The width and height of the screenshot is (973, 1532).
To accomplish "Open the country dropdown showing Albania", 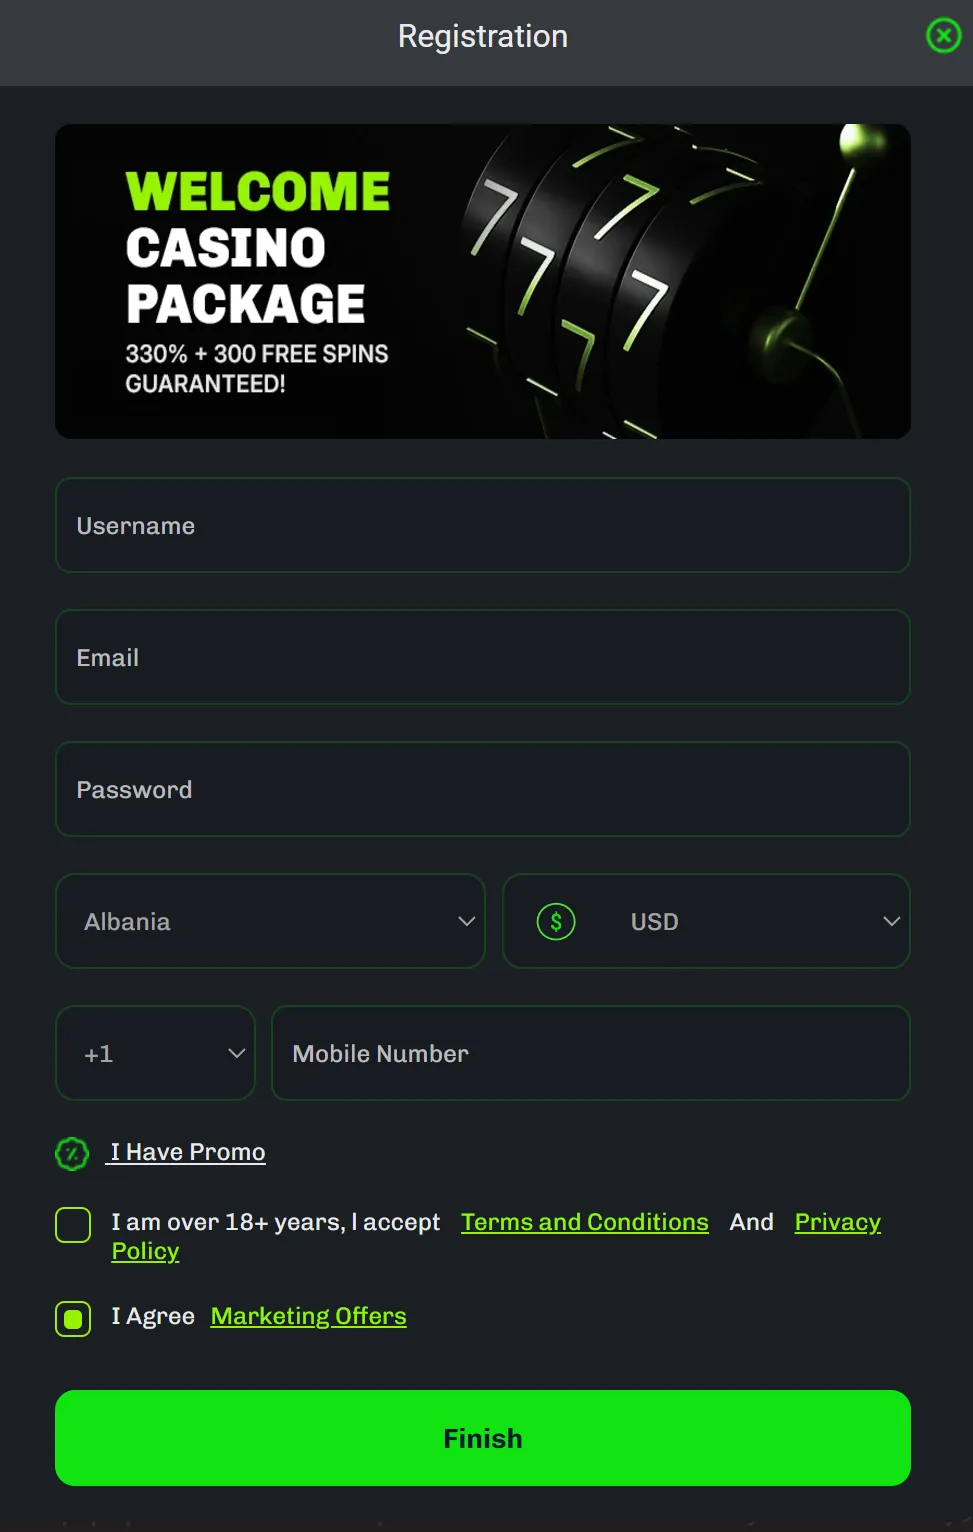I will tap(270, 921).
